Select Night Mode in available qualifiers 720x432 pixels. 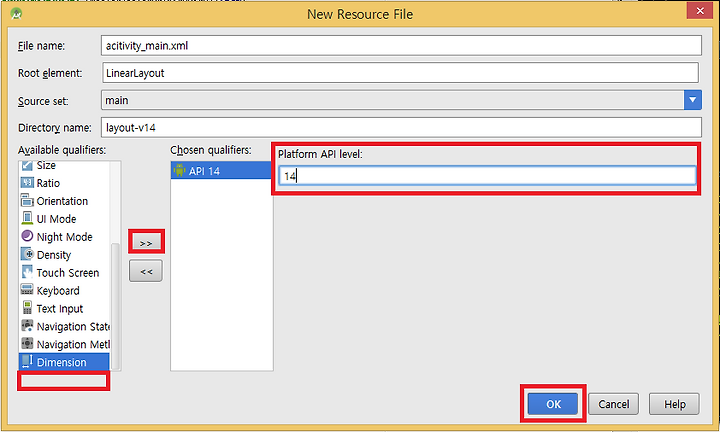[x=64, y=236]
